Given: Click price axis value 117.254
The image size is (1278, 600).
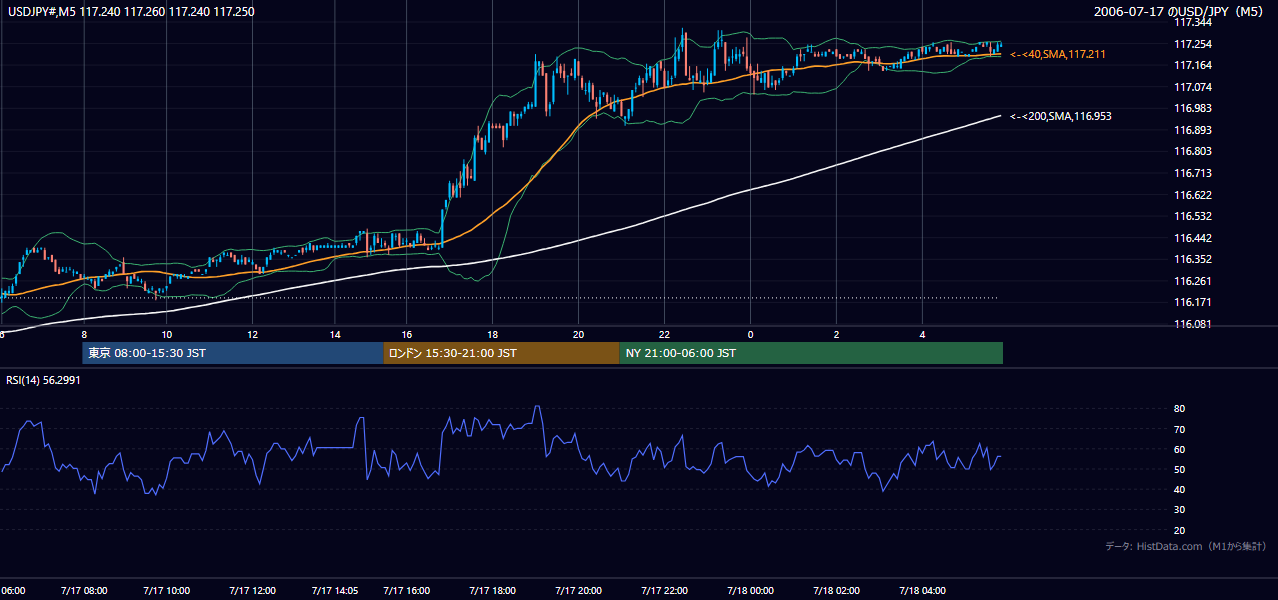Looking at the screenshot, I should (1193, 44).
